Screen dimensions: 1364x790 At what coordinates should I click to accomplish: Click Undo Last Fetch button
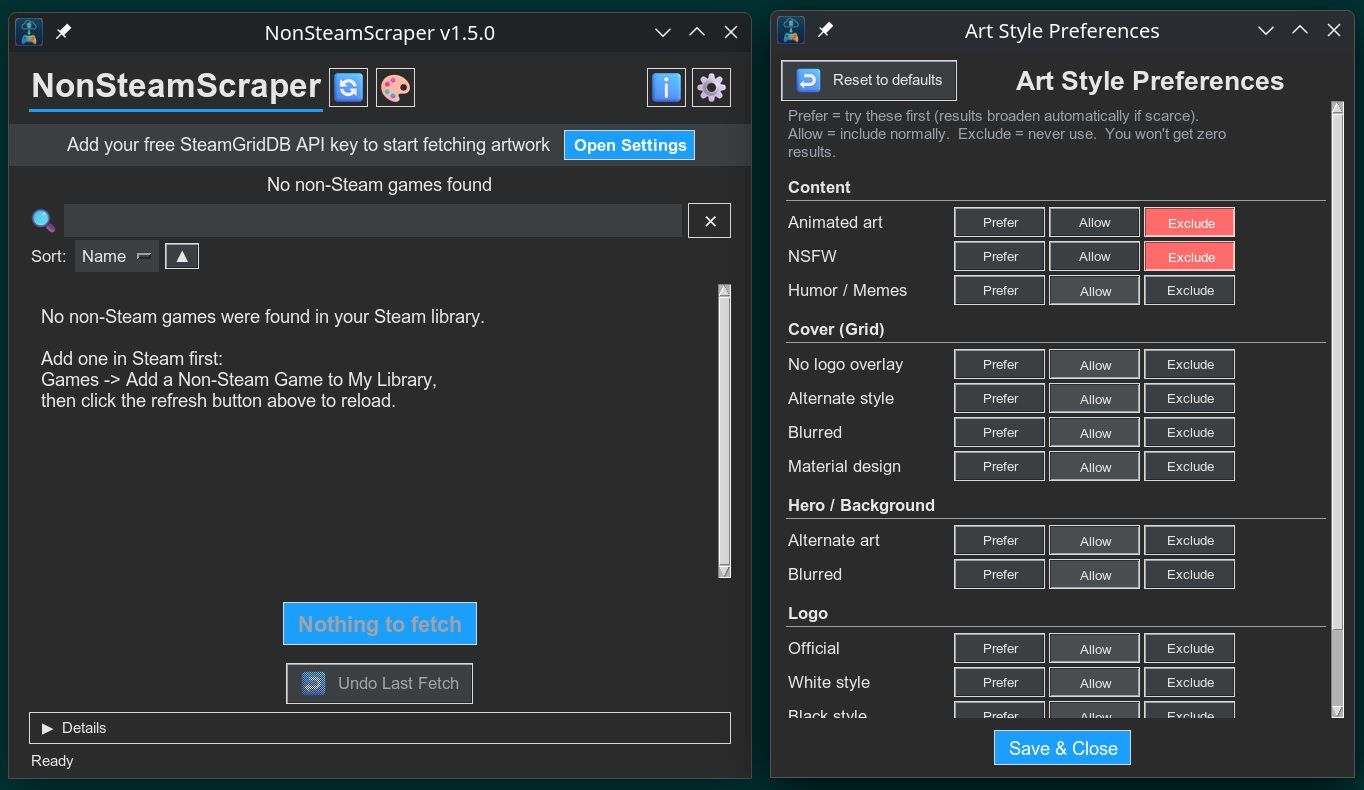380,684
